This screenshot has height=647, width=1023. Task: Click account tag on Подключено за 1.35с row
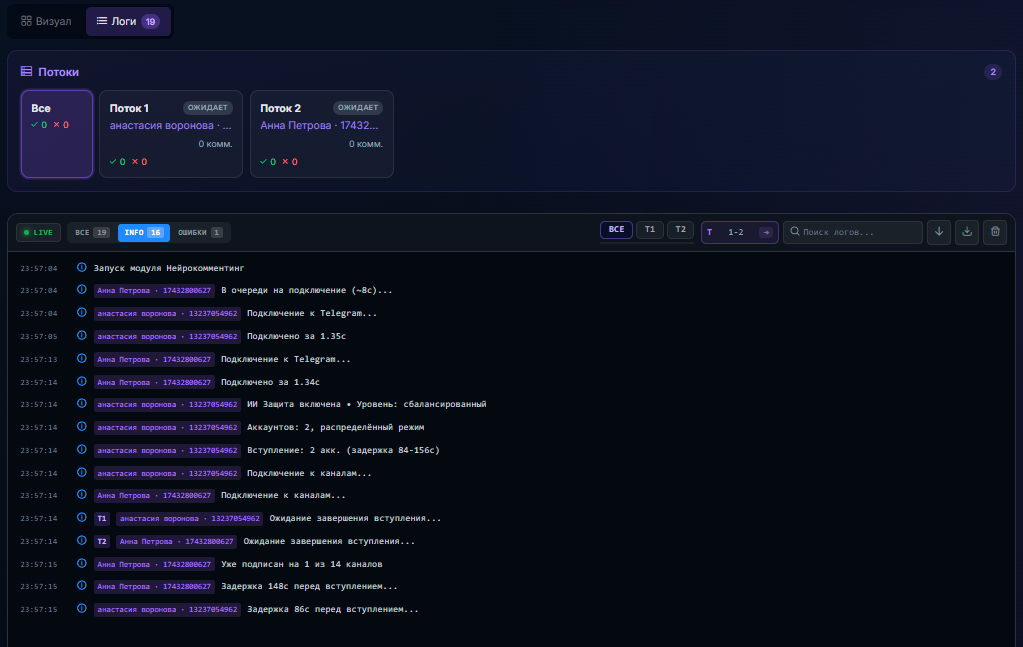click(167, 337)
